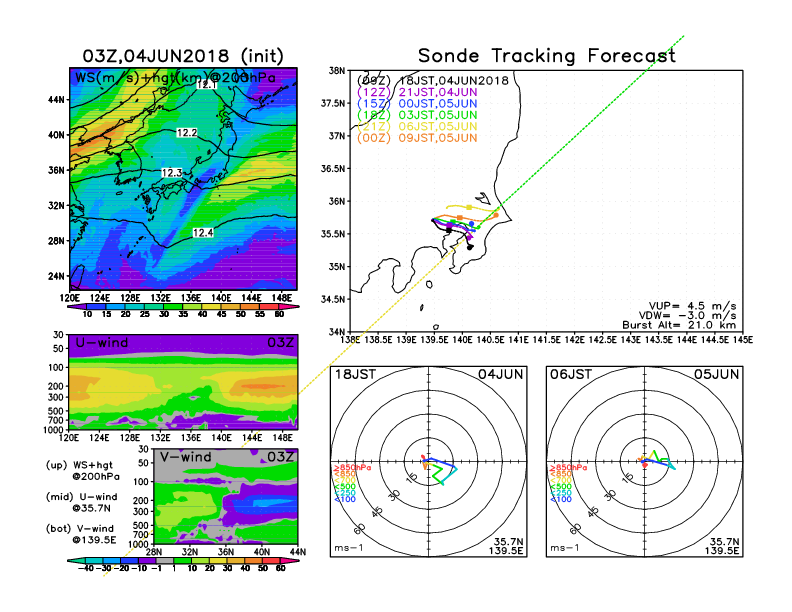Screen dimensions: 792x612
Task: Click the orange square burst marker
Action: click(460, 218)
